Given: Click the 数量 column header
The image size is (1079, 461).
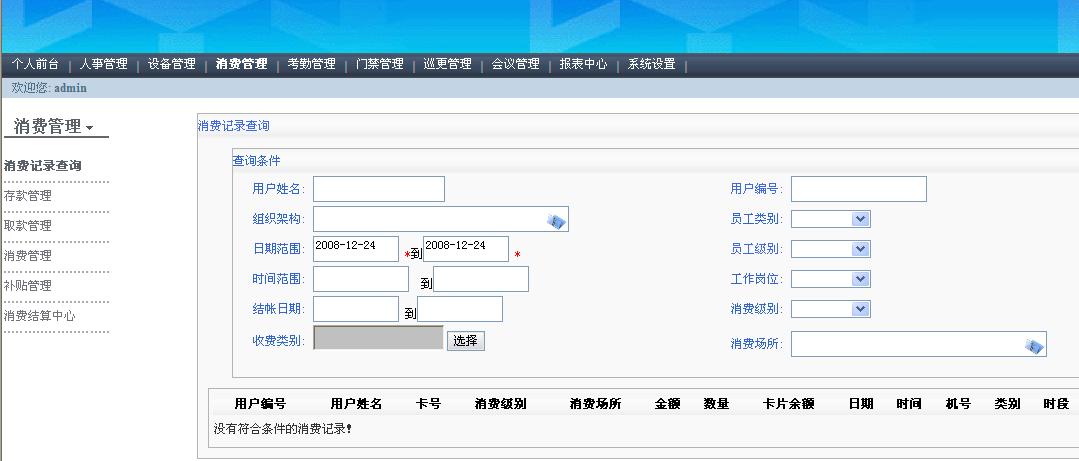Looking at the screenshot, I should point(716,404).
